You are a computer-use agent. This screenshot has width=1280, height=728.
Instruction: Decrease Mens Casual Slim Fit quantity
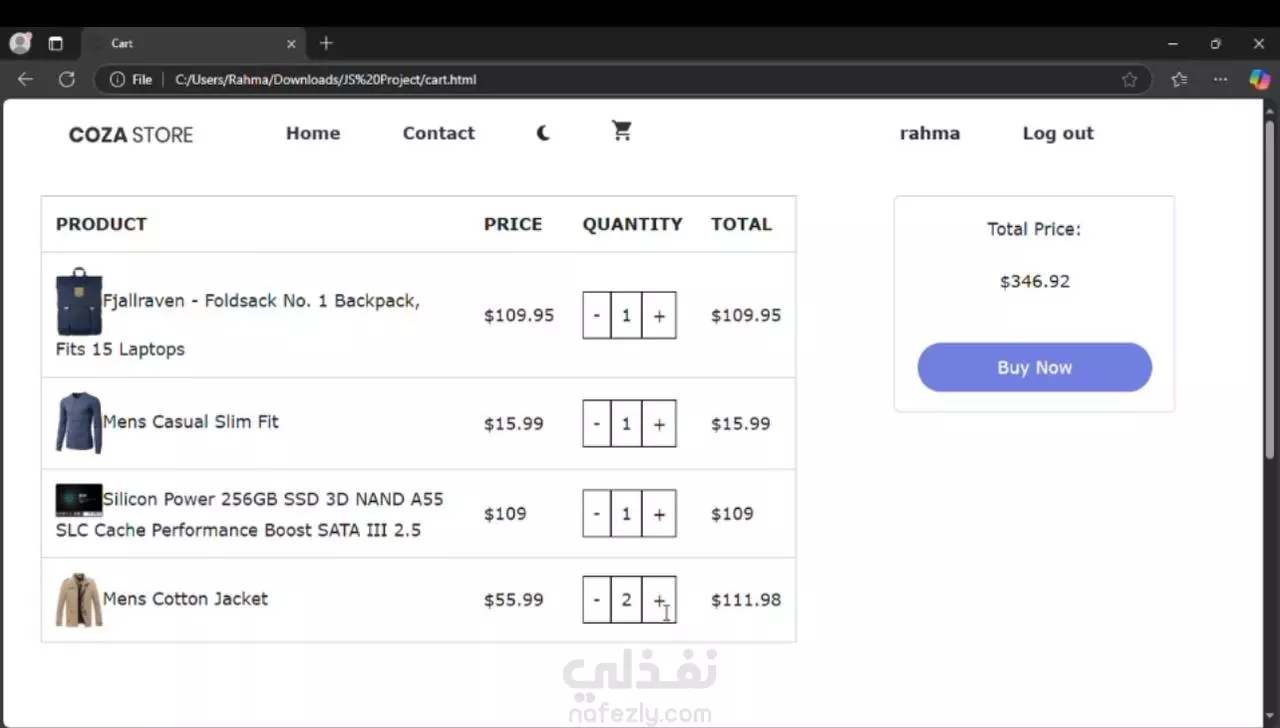pyautogui.click(x=597, y=423)
